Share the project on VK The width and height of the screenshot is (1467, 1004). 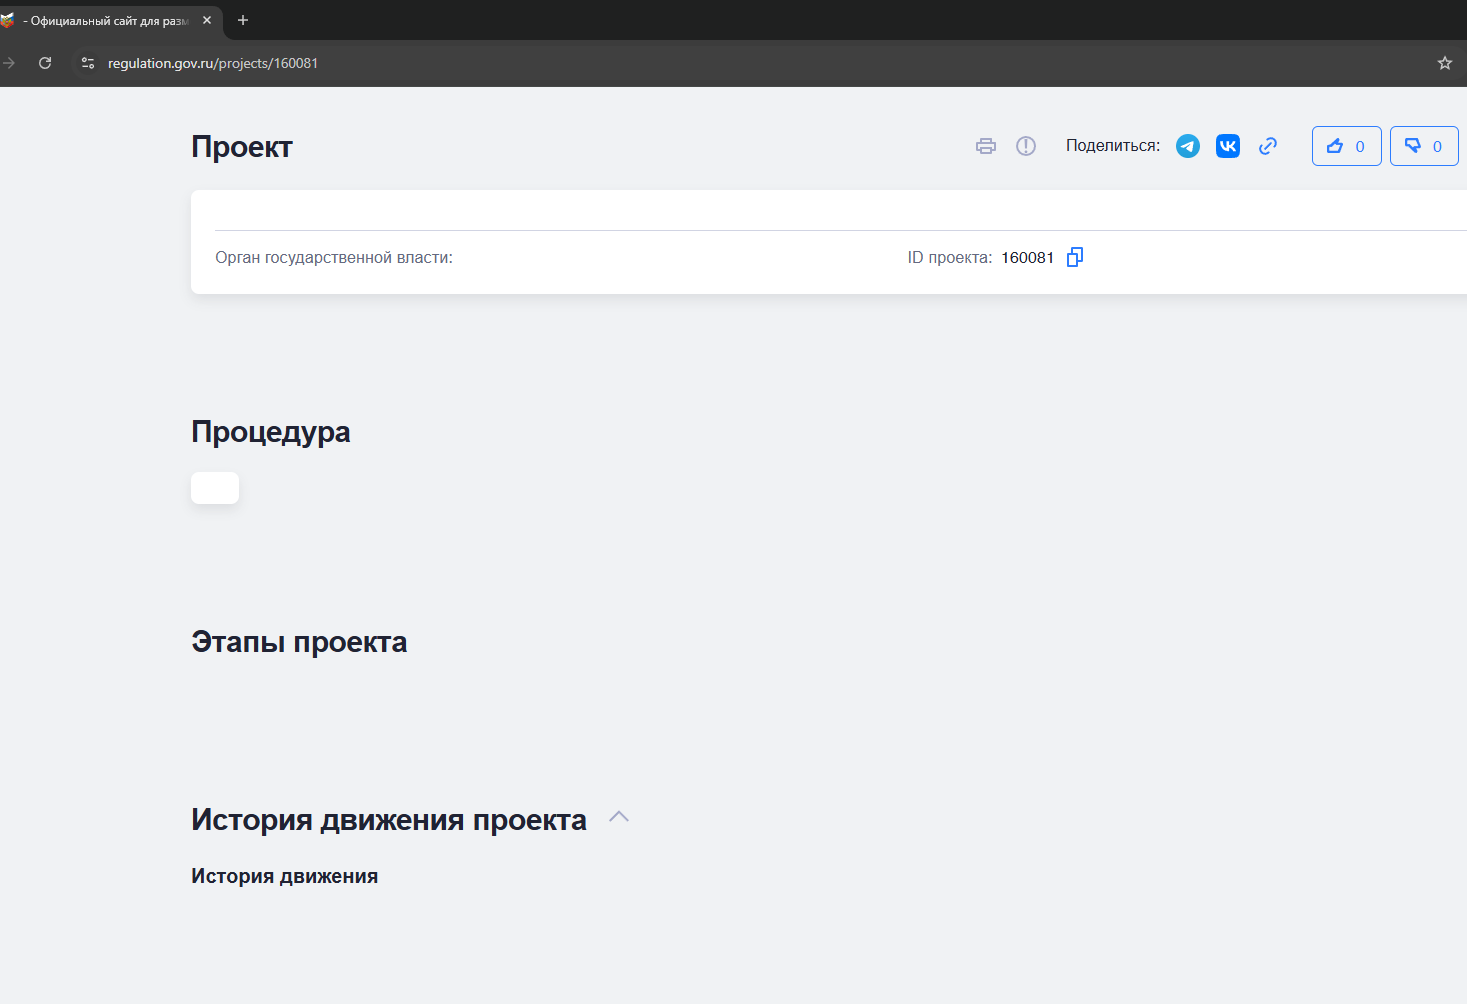tap(1227, 146)
